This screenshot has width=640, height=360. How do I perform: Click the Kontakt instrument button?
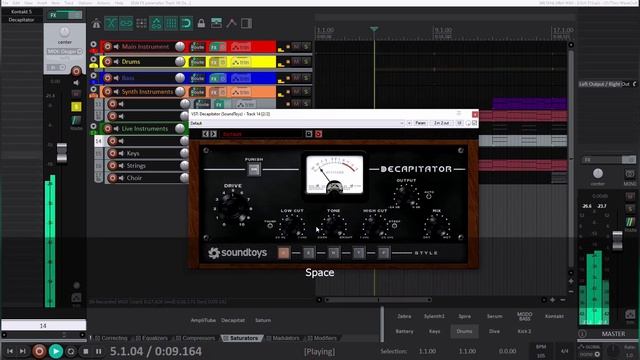tap(554, 316)
